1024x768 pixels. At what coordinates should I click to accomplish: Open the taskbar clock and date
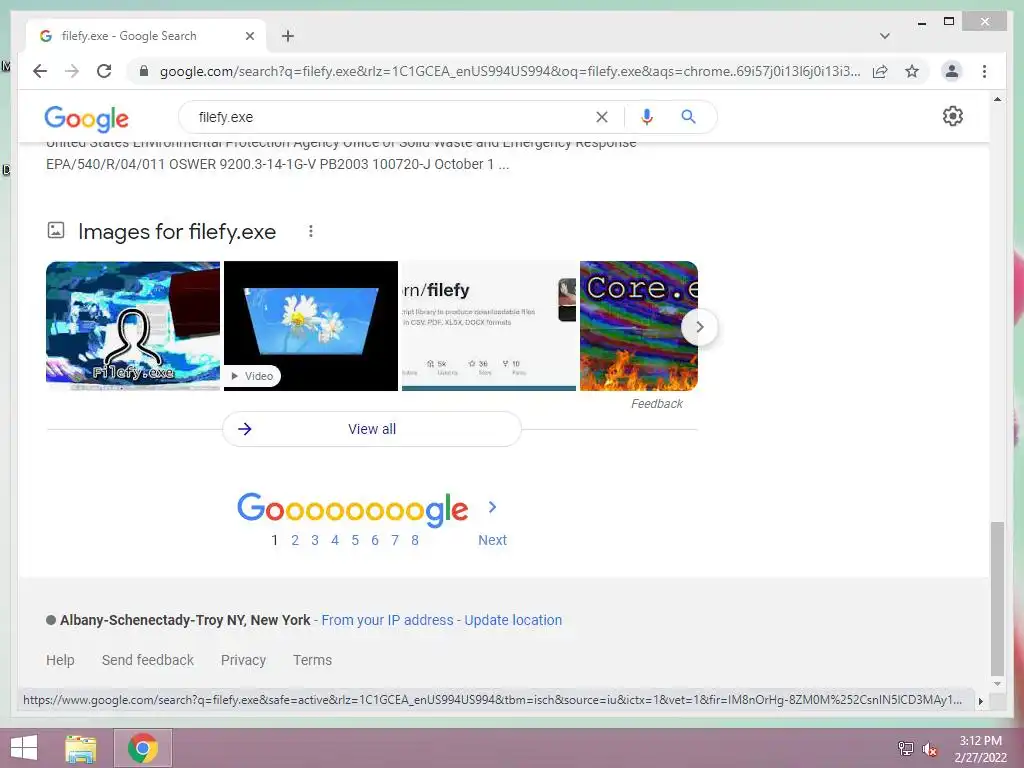click(x=980, y=748)
